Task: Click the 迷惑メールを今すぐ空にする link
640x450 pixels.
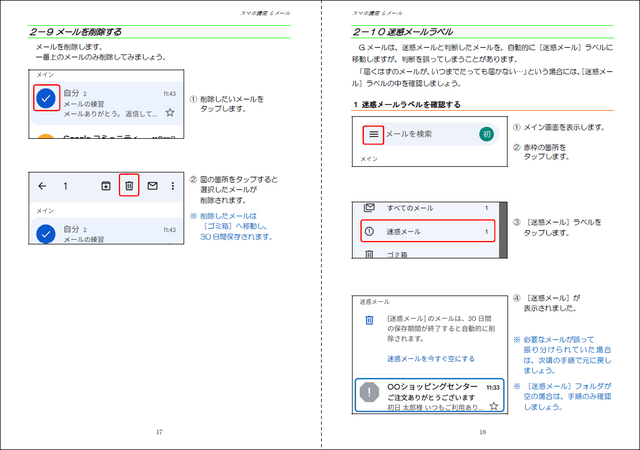Action: [431, 359]
